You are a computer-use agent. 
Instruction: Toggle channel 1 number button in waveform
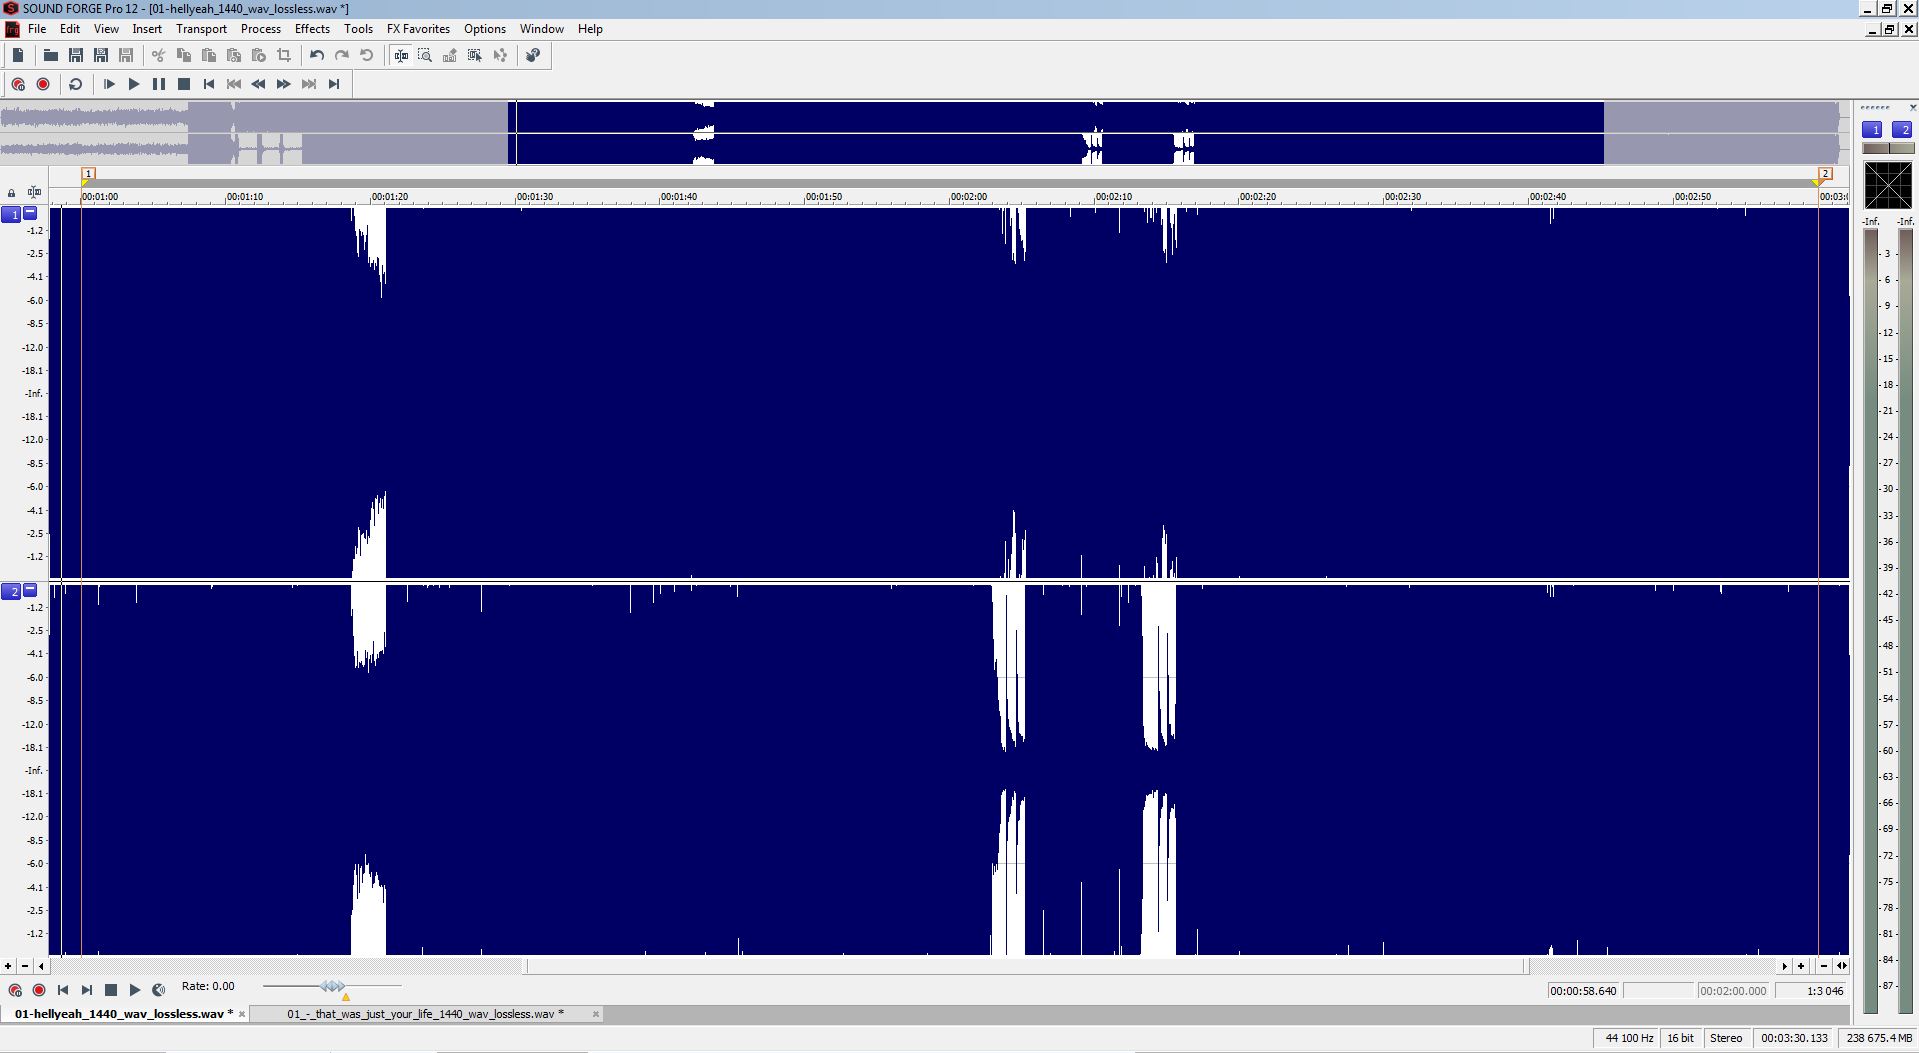pos(12,214)
